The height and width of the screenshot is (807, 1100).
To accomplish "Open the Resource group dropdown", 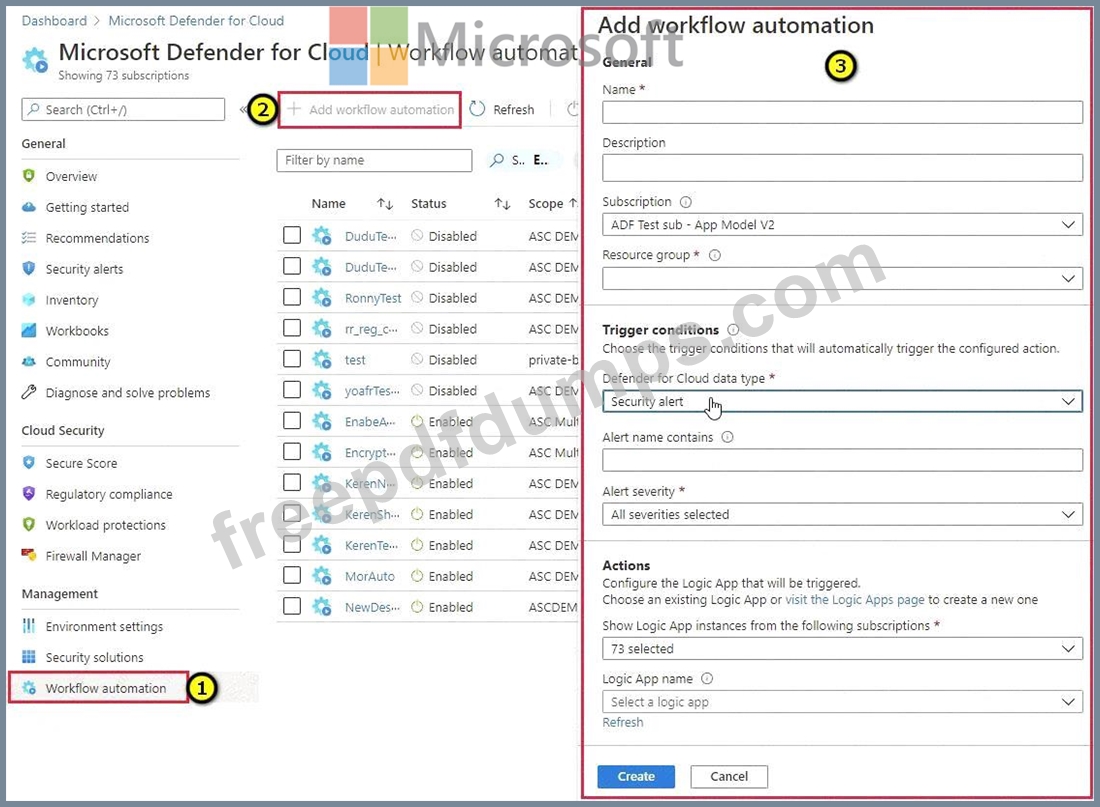I will point(842,278).
